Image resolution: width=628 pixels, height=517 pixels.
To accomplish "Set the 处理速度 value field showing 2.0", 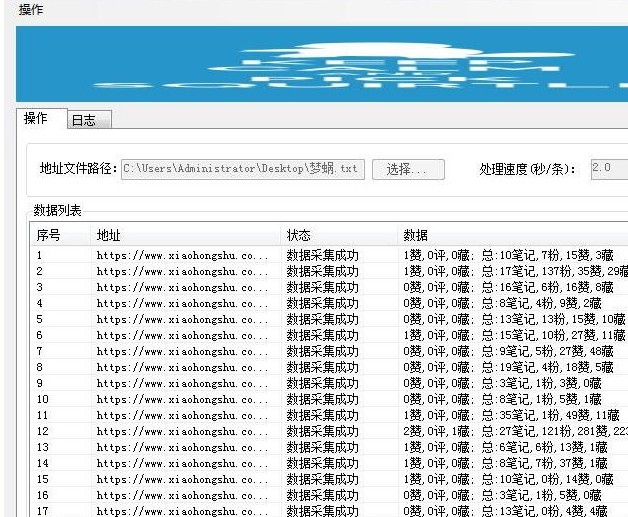I will pyautogui.click(x=609, y=169).
